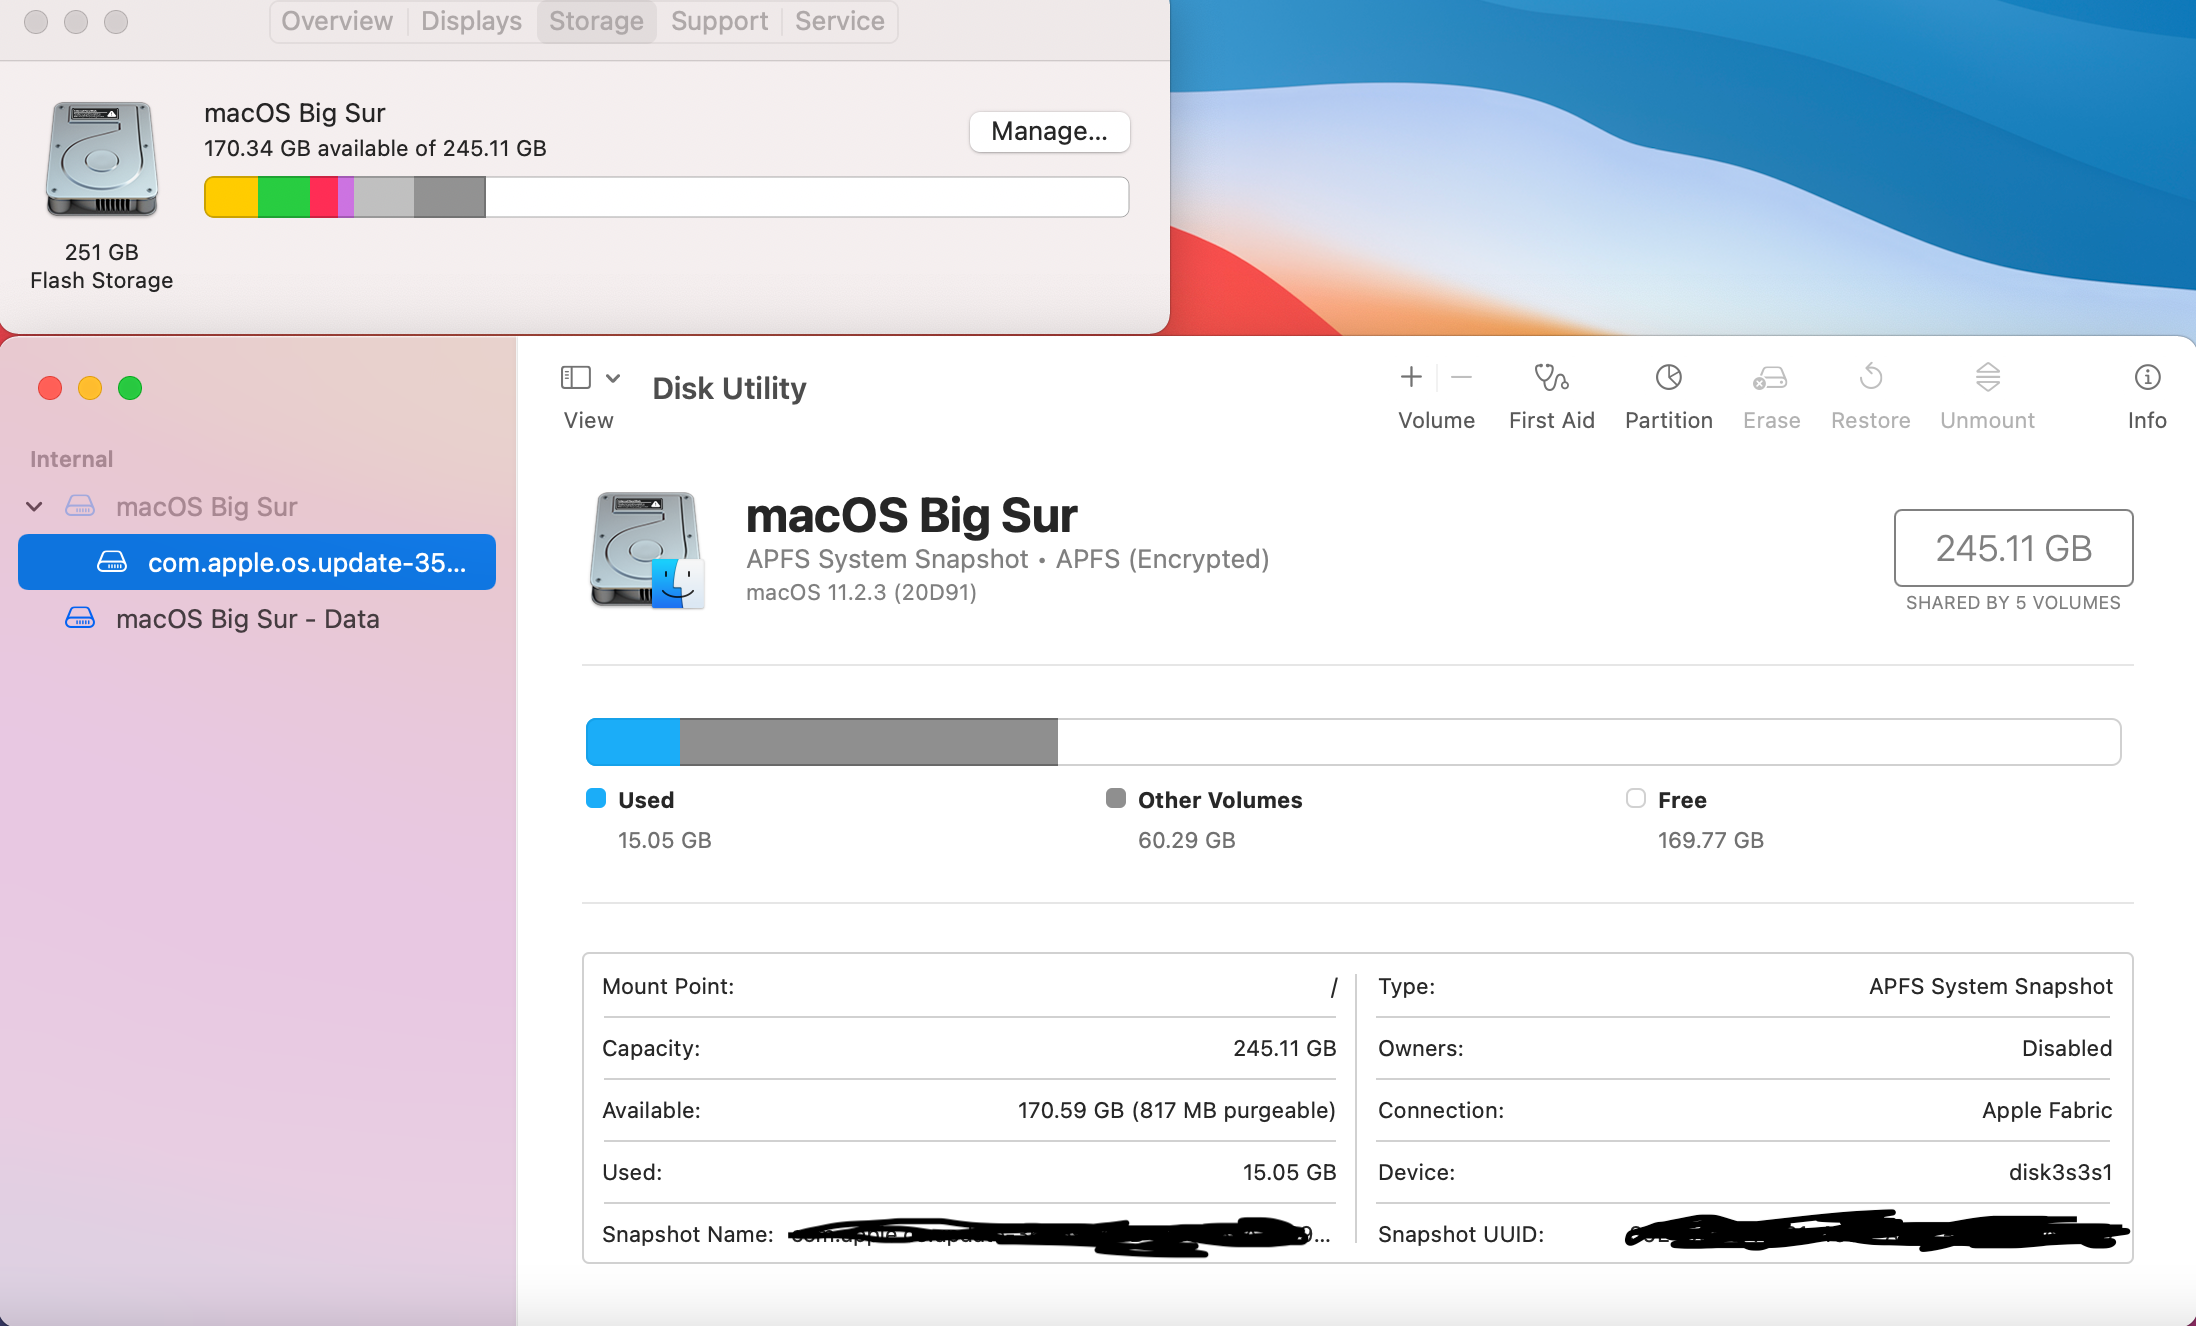Click the add Volume plus icon

coord(1411,377)
